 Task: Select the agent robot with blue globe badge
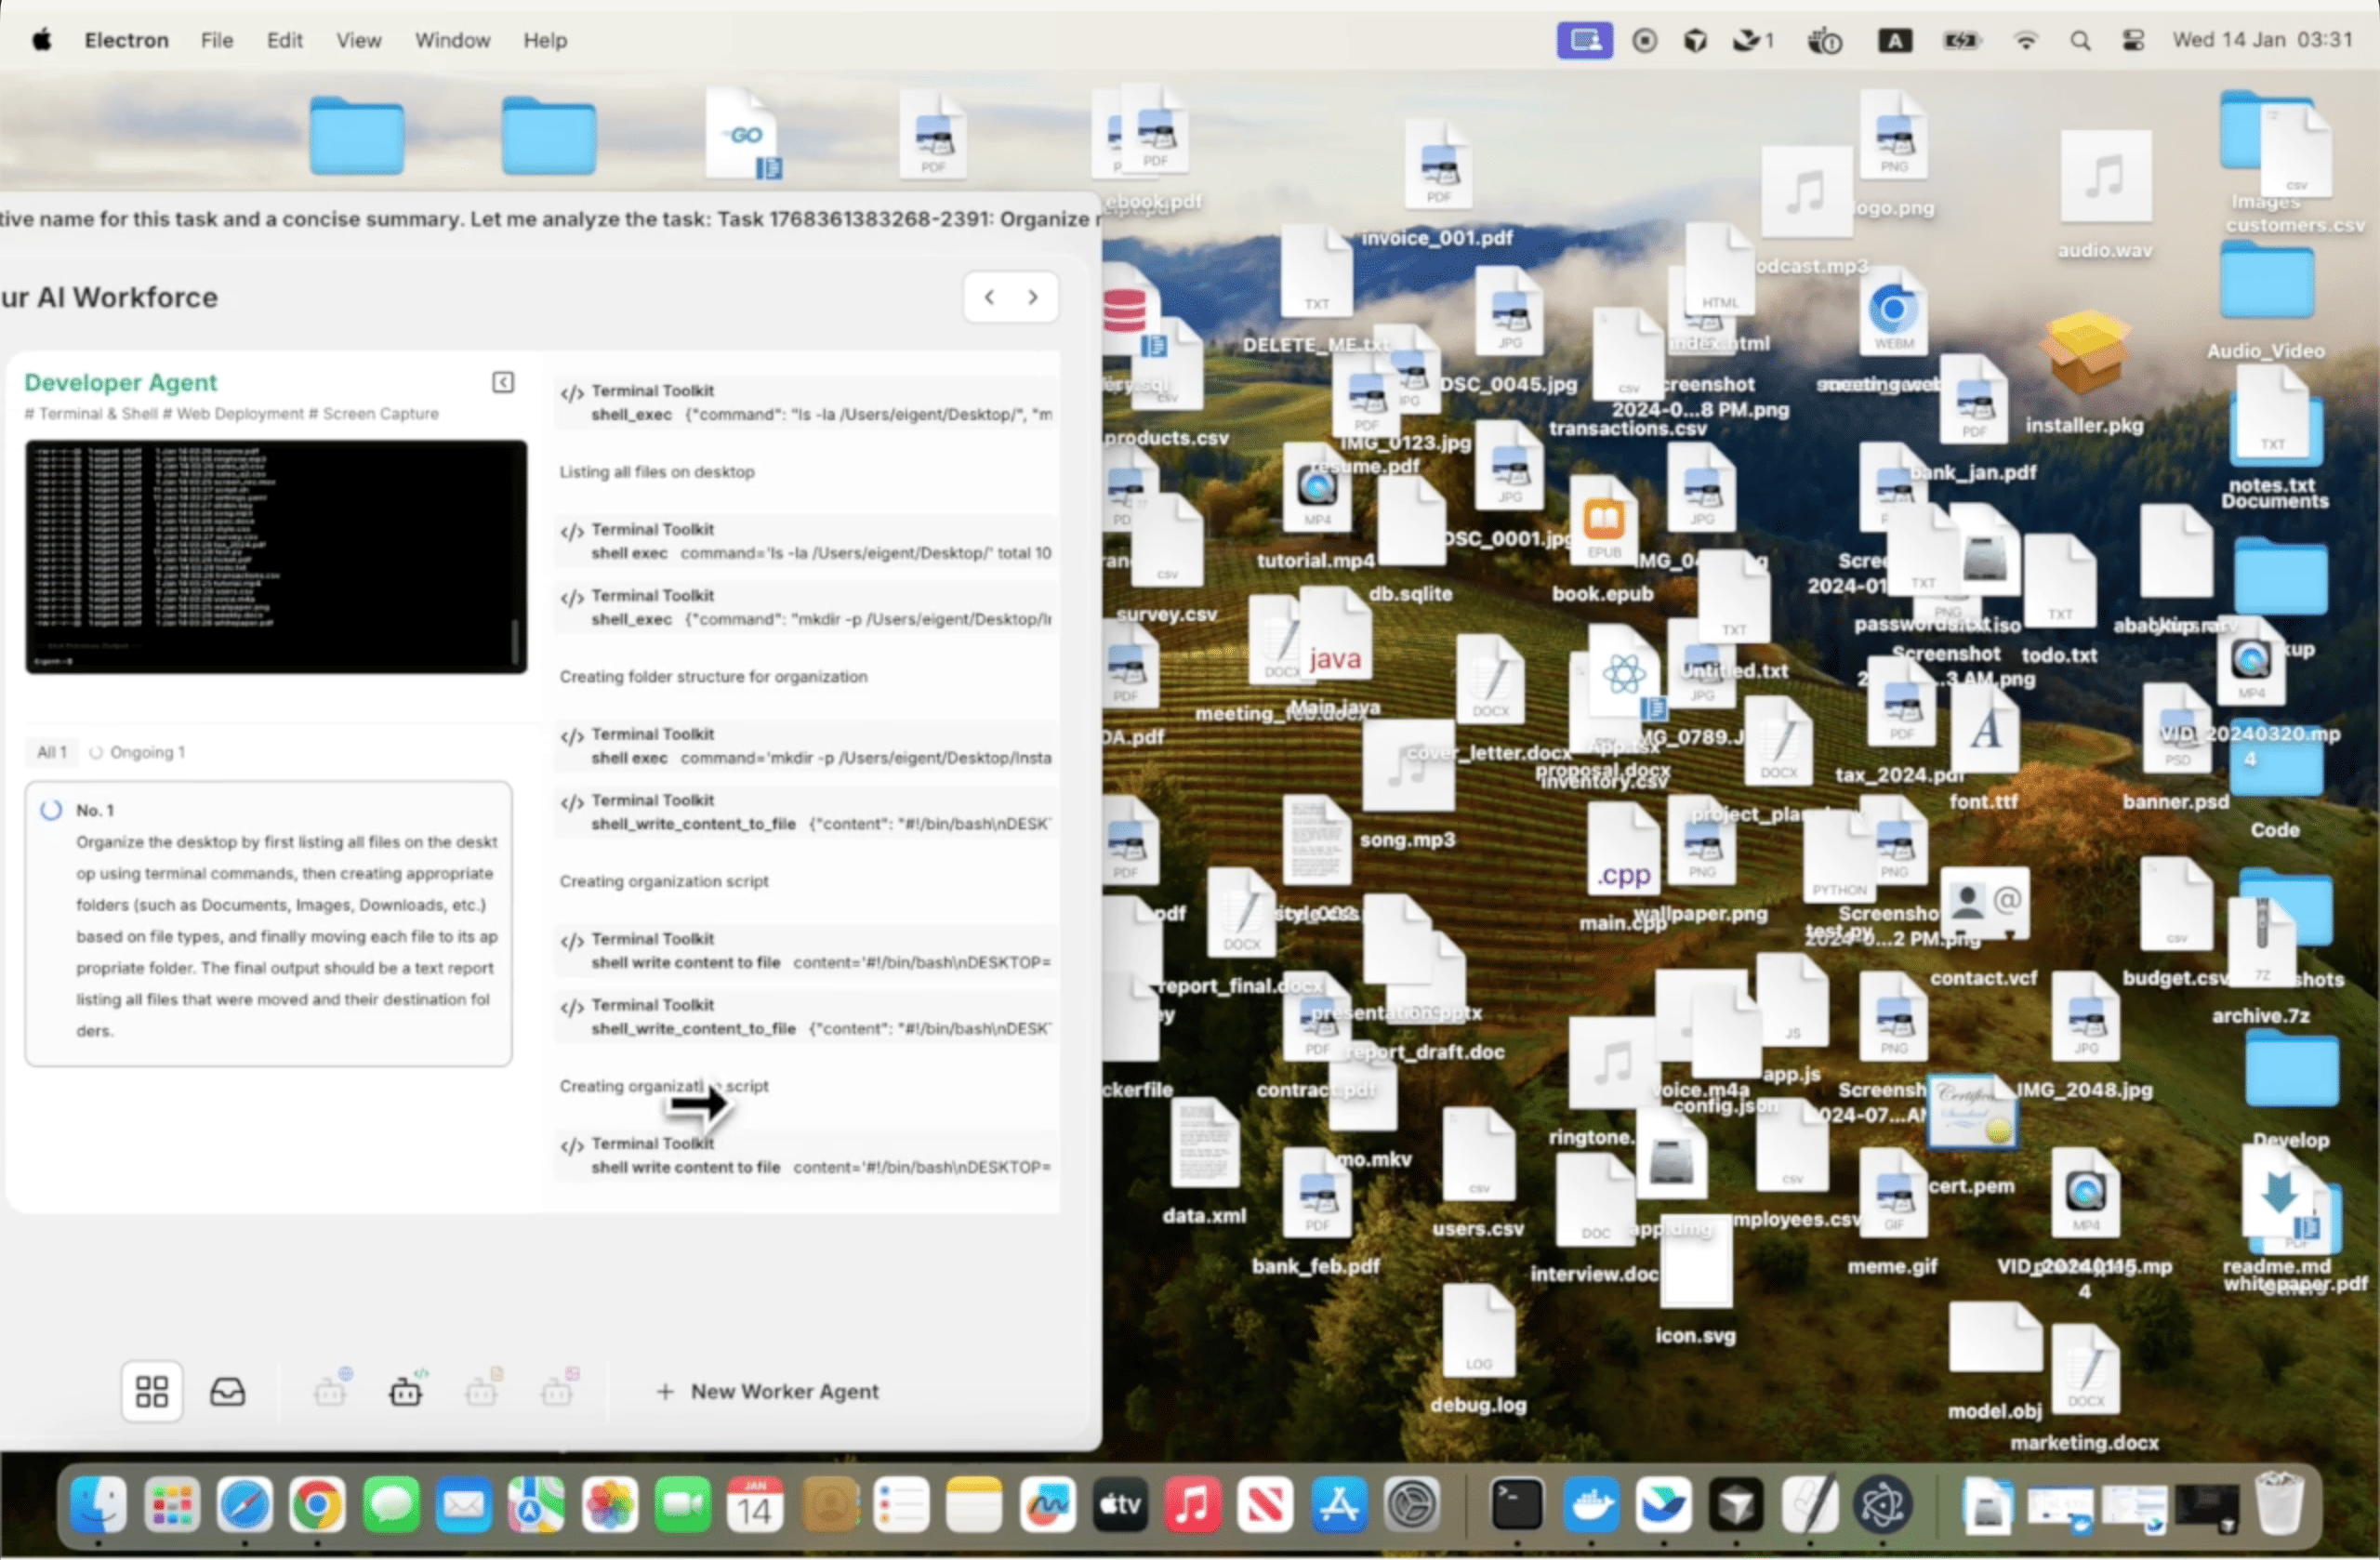(x=331, y=1390)
